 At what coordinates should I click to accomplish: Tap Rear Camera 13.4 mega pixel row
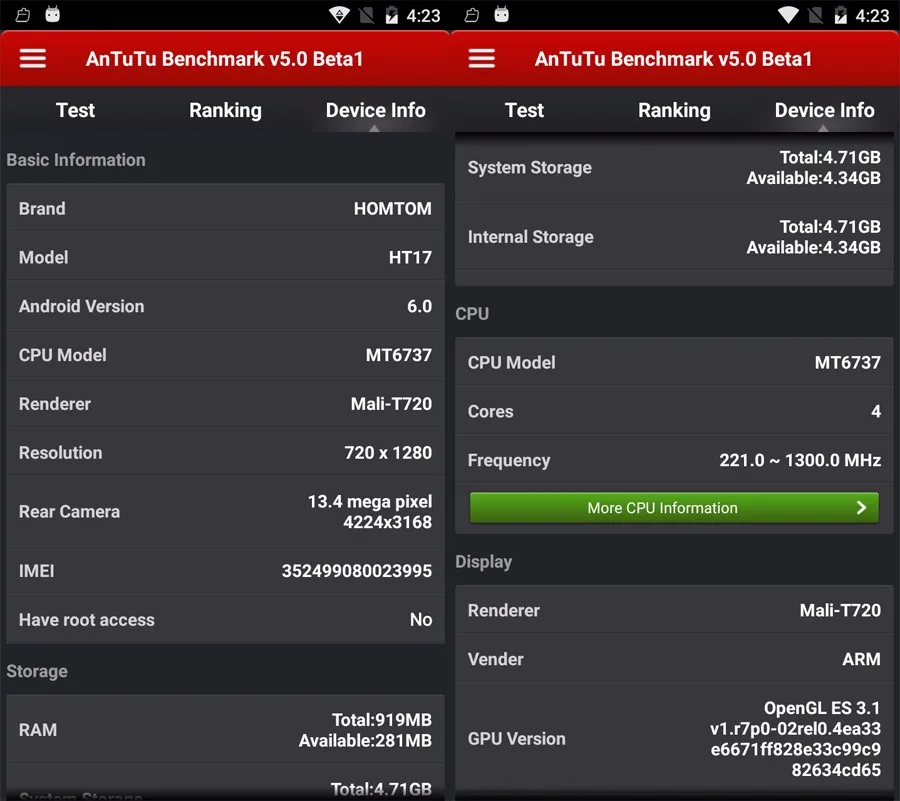coord(225,511)
